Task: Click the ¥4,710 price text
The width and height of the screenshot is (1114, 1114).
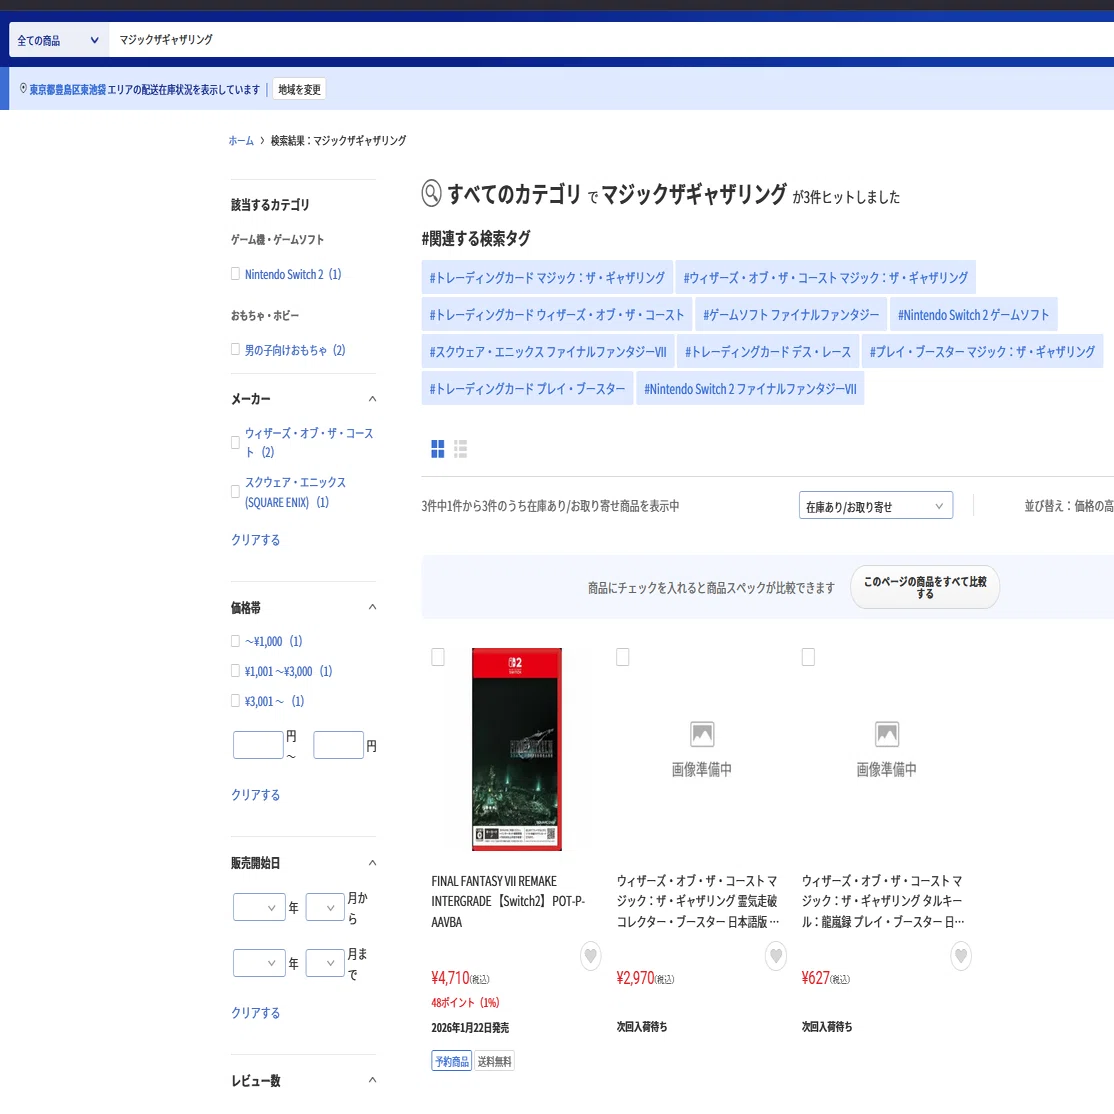Action: tap(450, 978)
